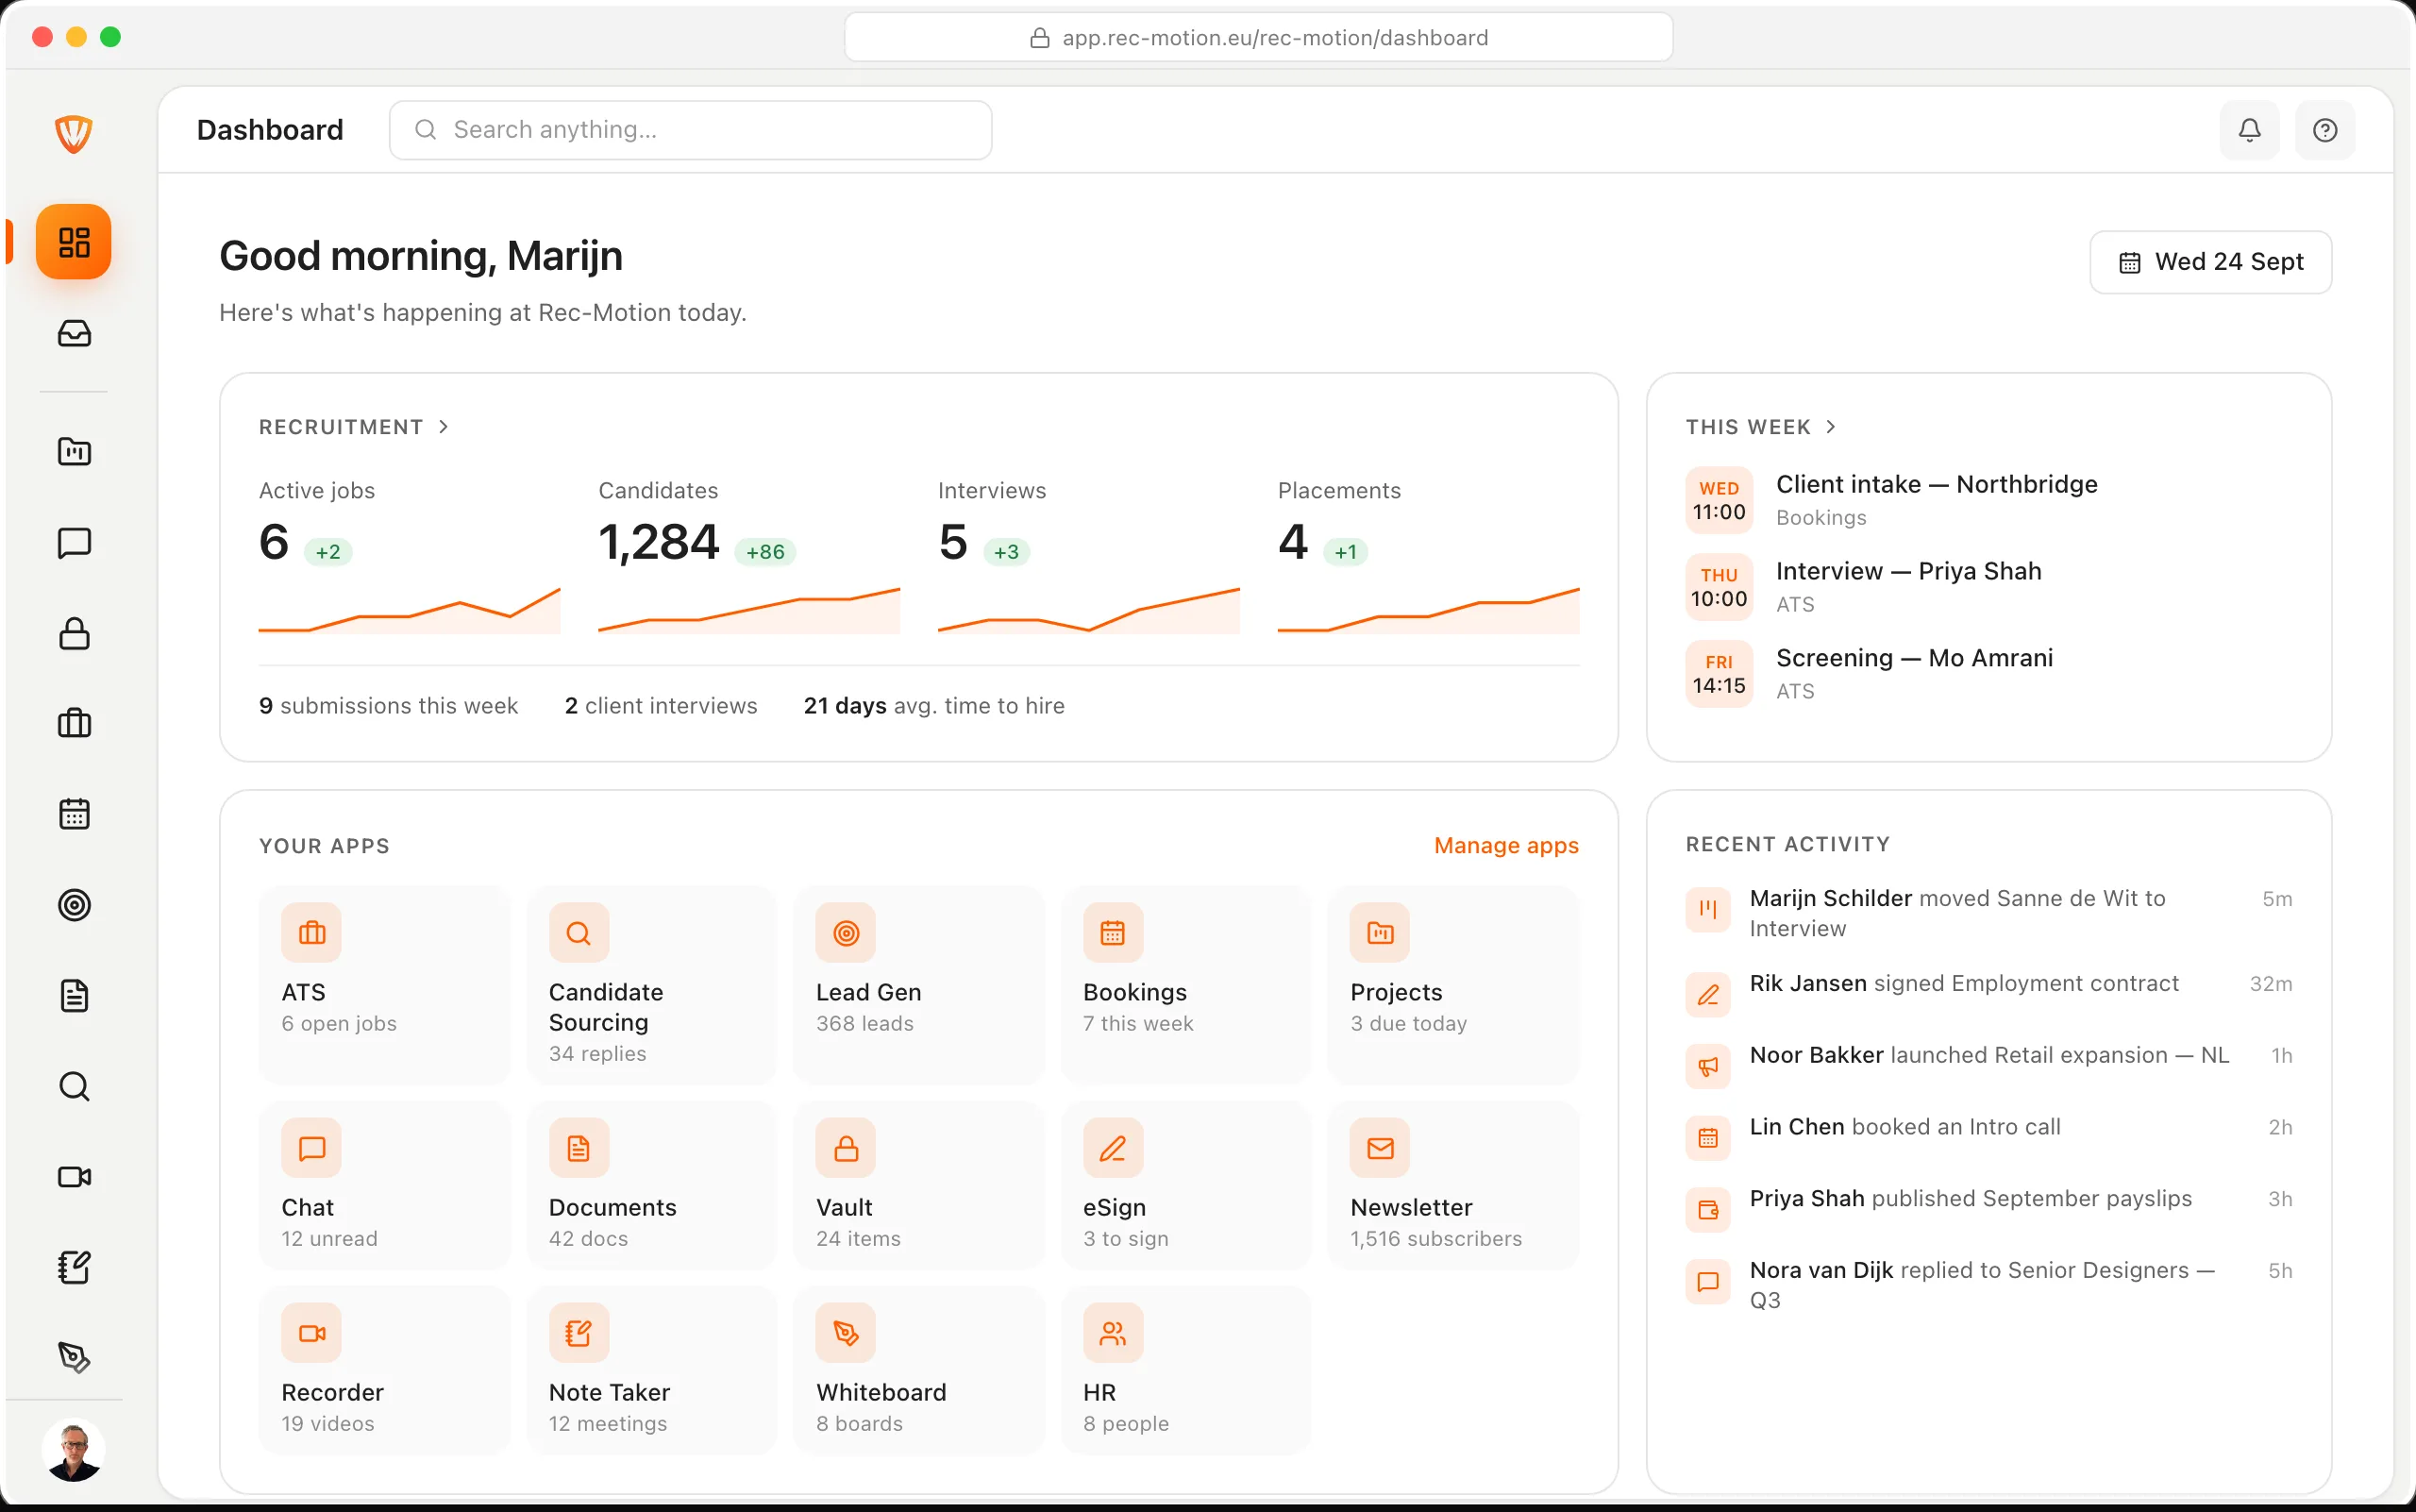Open the Projects folder icon in sidebar
The image size is (2416, 1512).
74,451
